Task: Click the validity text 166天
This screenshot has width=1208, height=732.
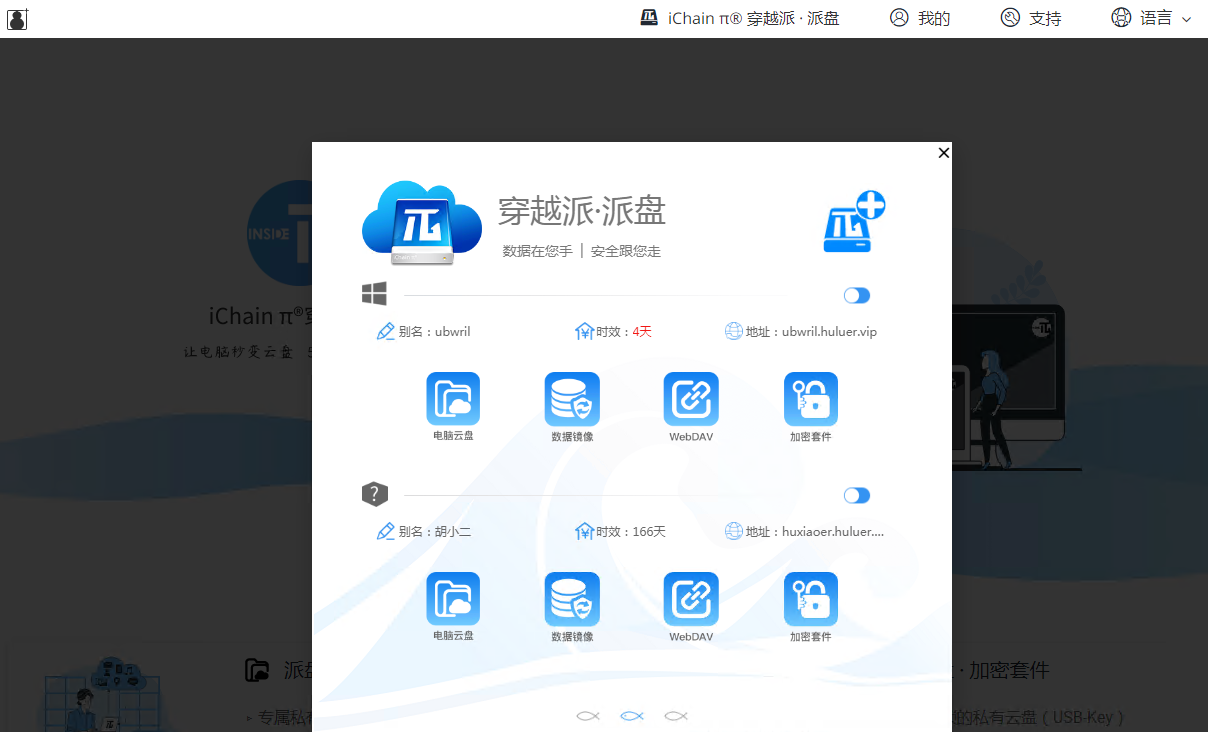Action: 649,532
